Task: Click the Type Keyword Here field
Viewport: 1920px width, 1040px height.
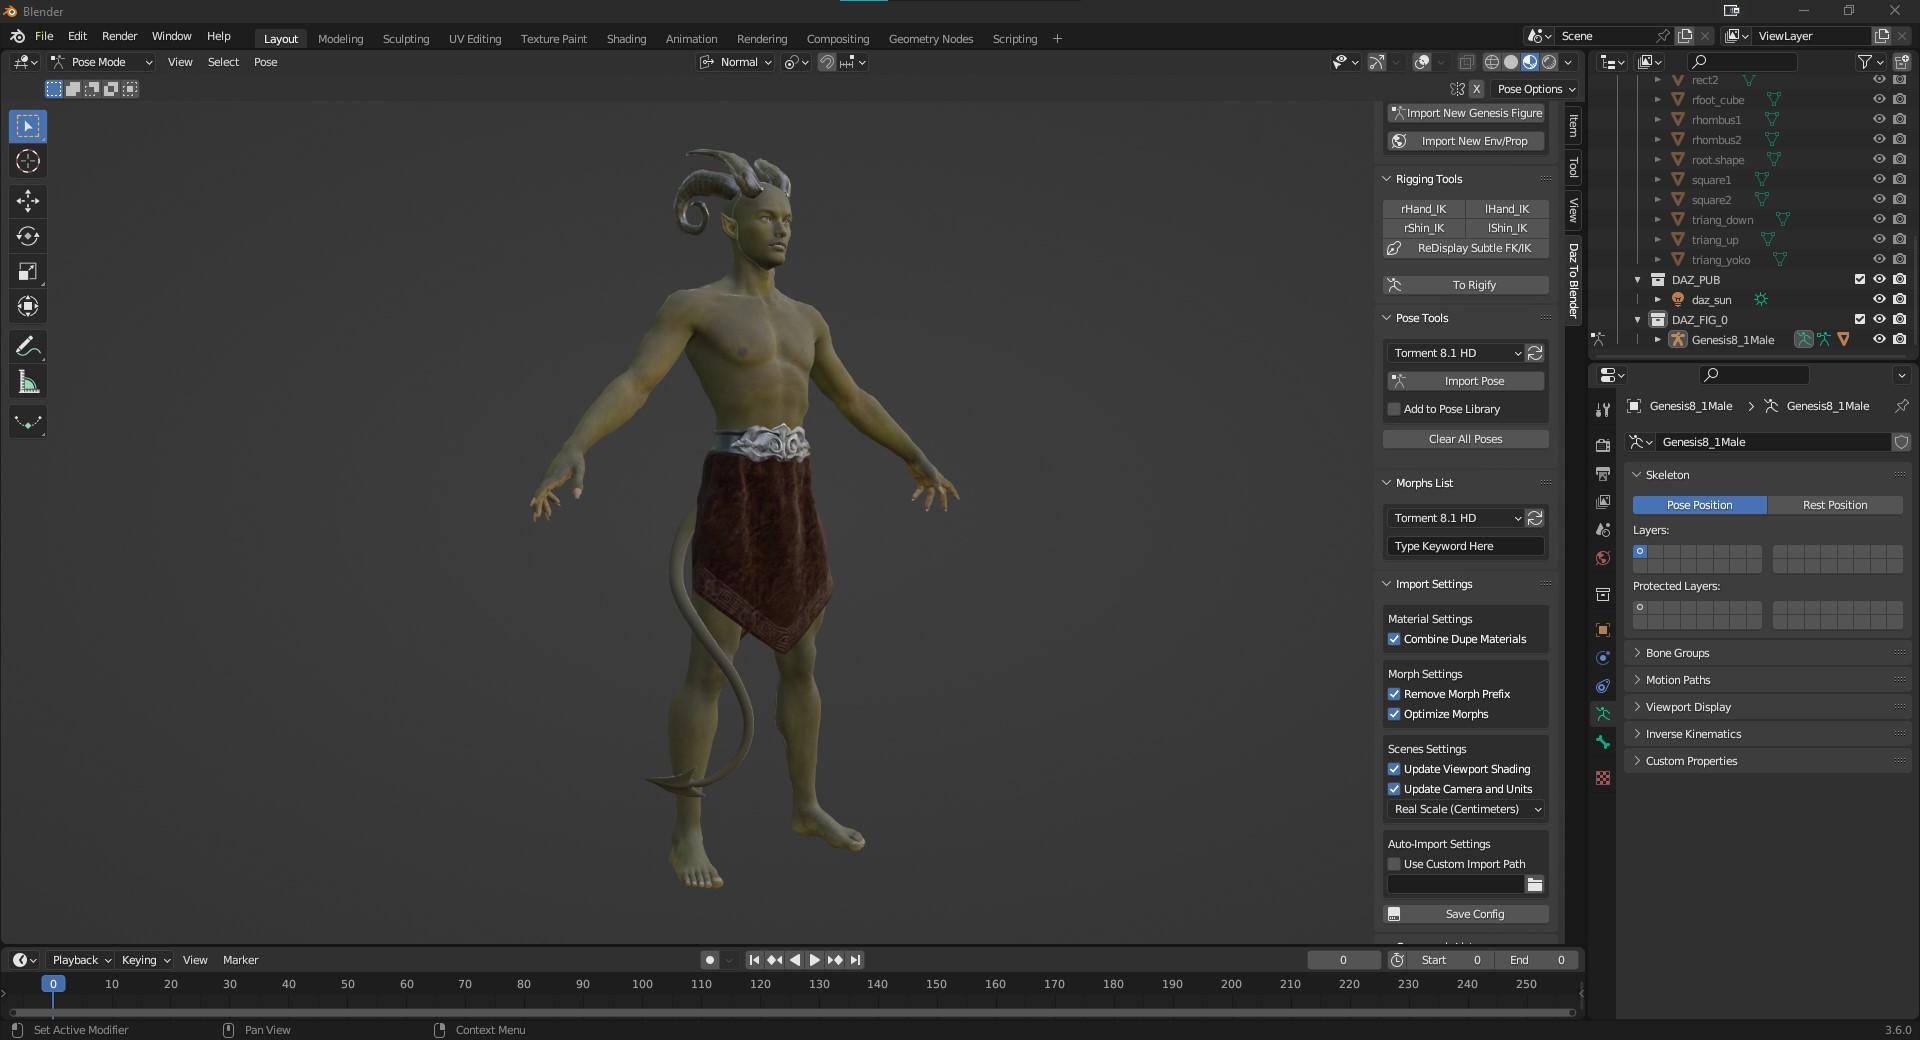Action: pyautogui.click(x=1465, y=546)
